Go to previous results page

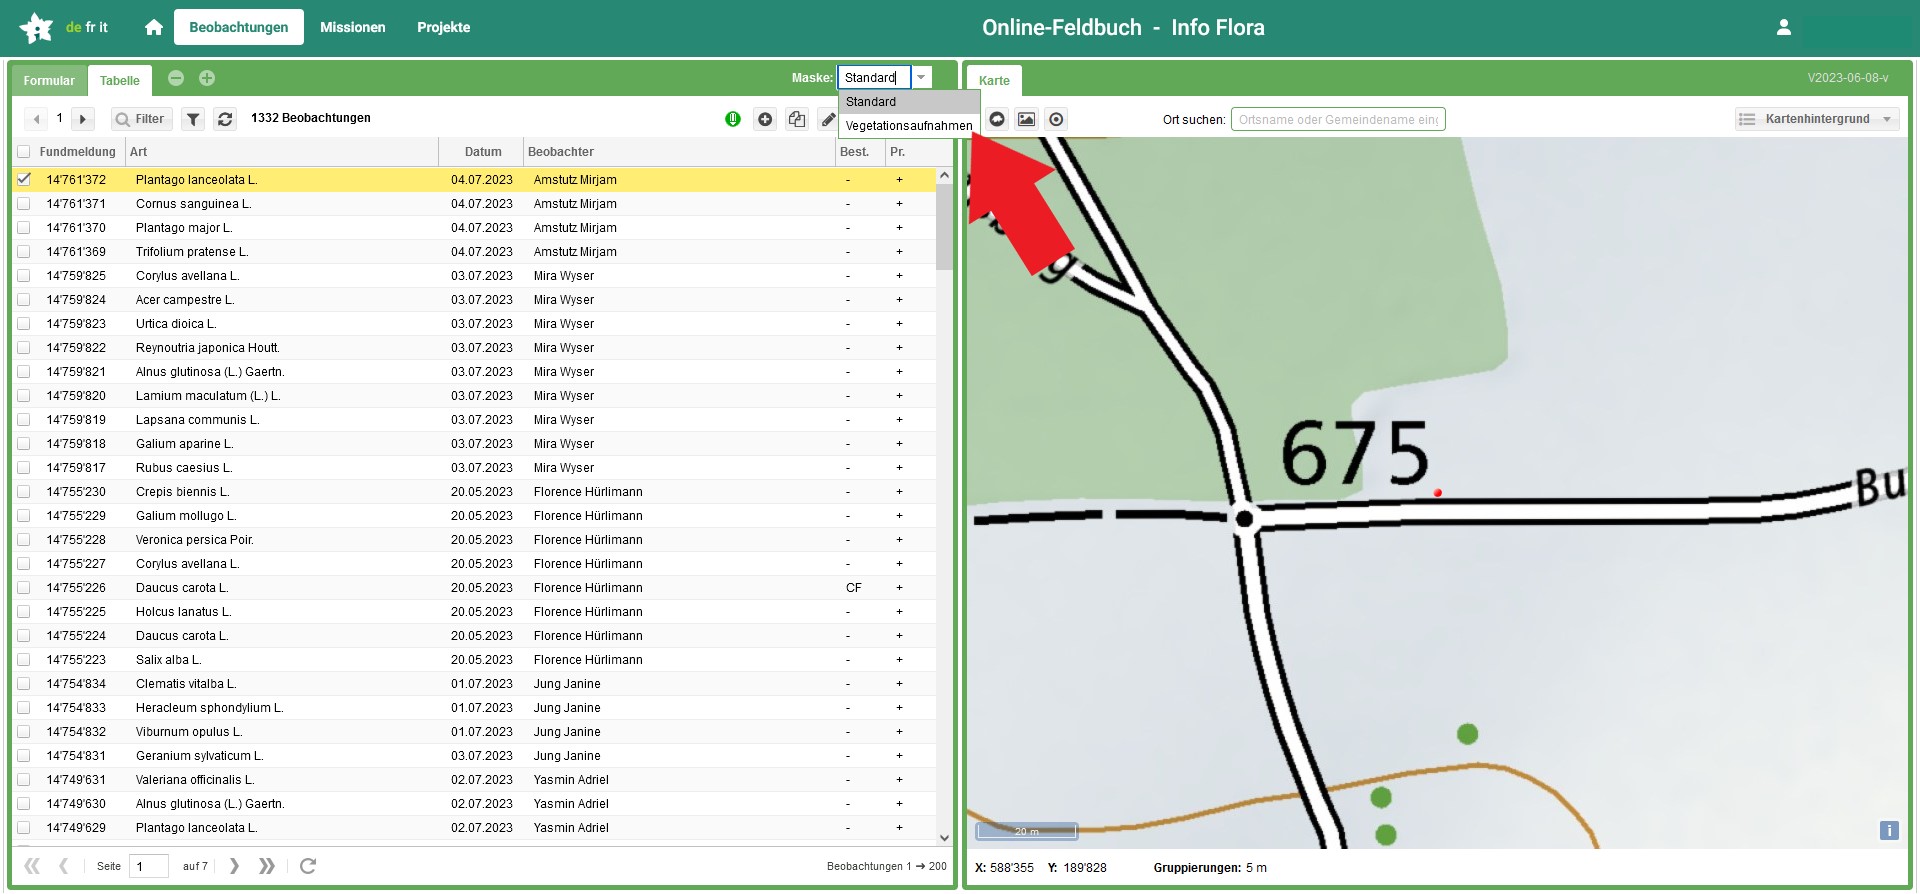coord(63,866)
